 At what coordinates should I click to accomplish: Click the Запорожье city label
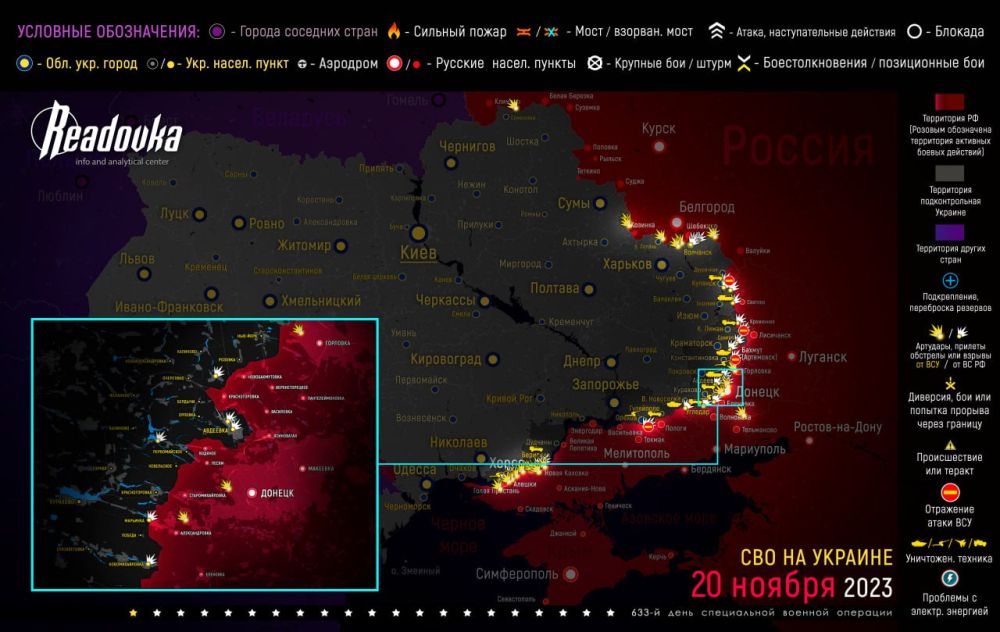[x=605, y=385]
